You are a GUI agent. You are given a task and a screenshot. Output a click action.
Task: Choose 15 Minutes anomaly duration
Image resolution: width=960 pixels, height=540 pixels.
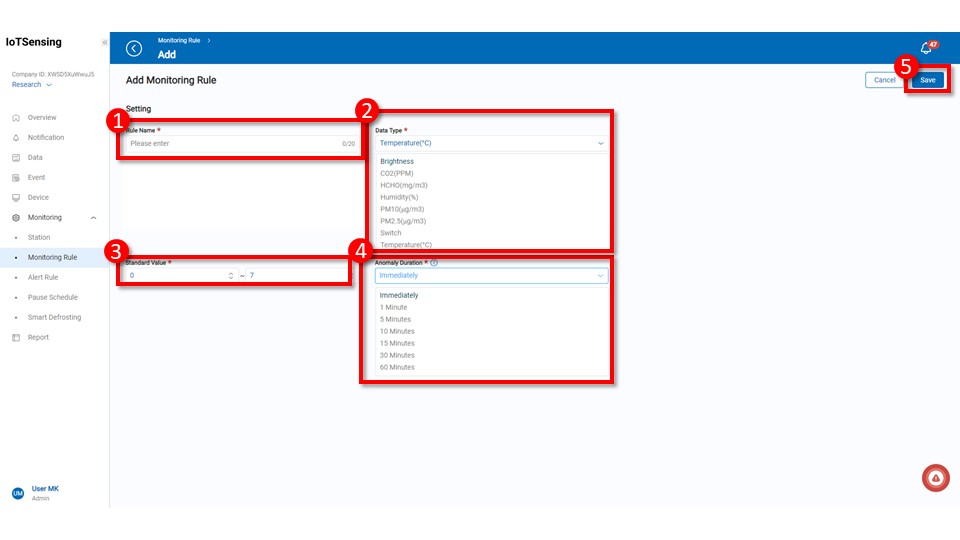[397, 343]
